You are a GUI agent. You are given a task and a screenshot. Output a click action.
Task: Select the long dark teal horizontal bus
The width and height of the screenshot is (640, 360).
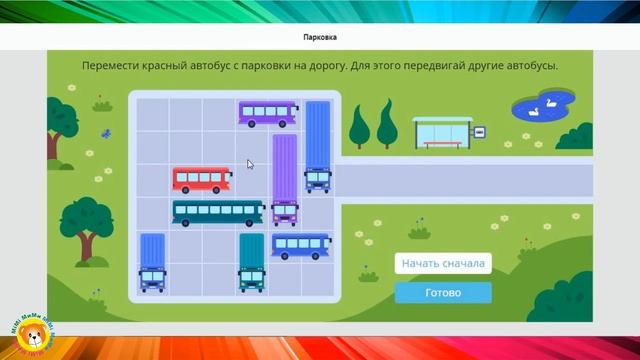tap(219, 213)
